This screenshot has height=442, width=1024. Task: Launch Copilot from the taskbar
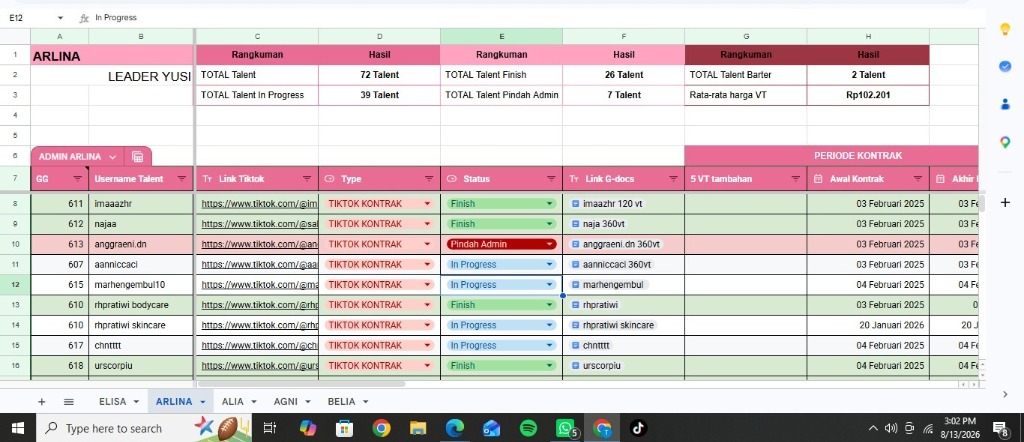(308, 428)
